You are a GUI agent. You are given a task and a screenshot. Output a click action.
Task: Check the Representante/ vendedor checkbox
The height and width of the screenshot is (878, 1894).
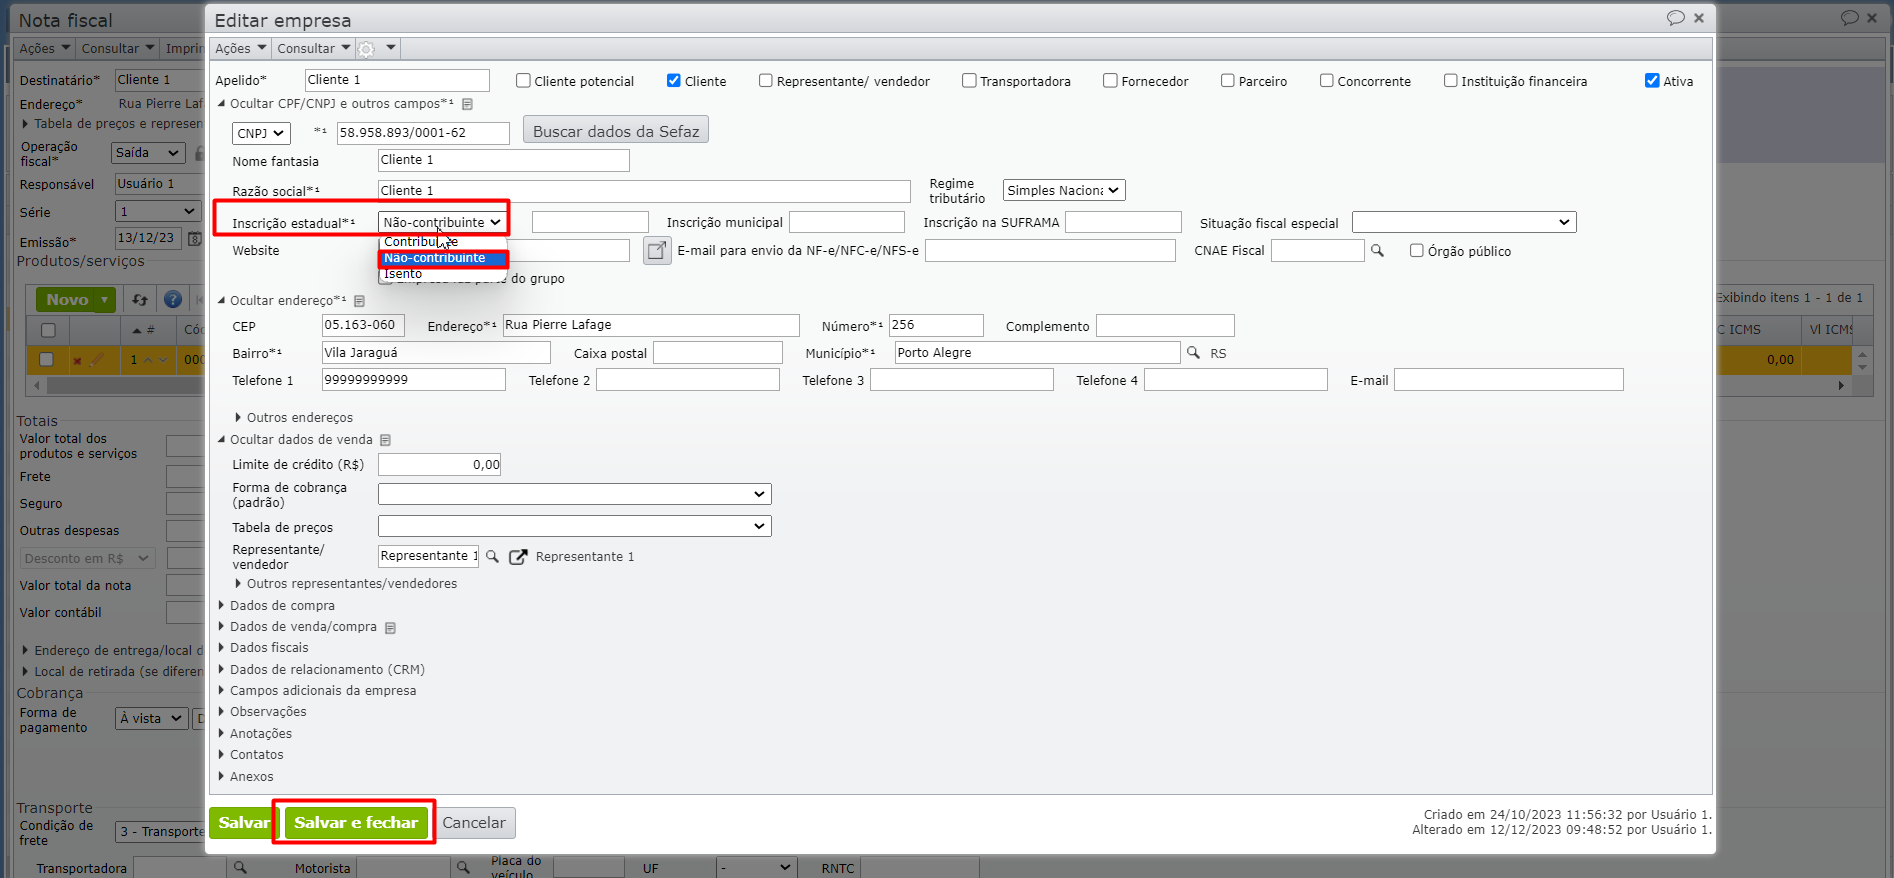[x=766, y=81]
